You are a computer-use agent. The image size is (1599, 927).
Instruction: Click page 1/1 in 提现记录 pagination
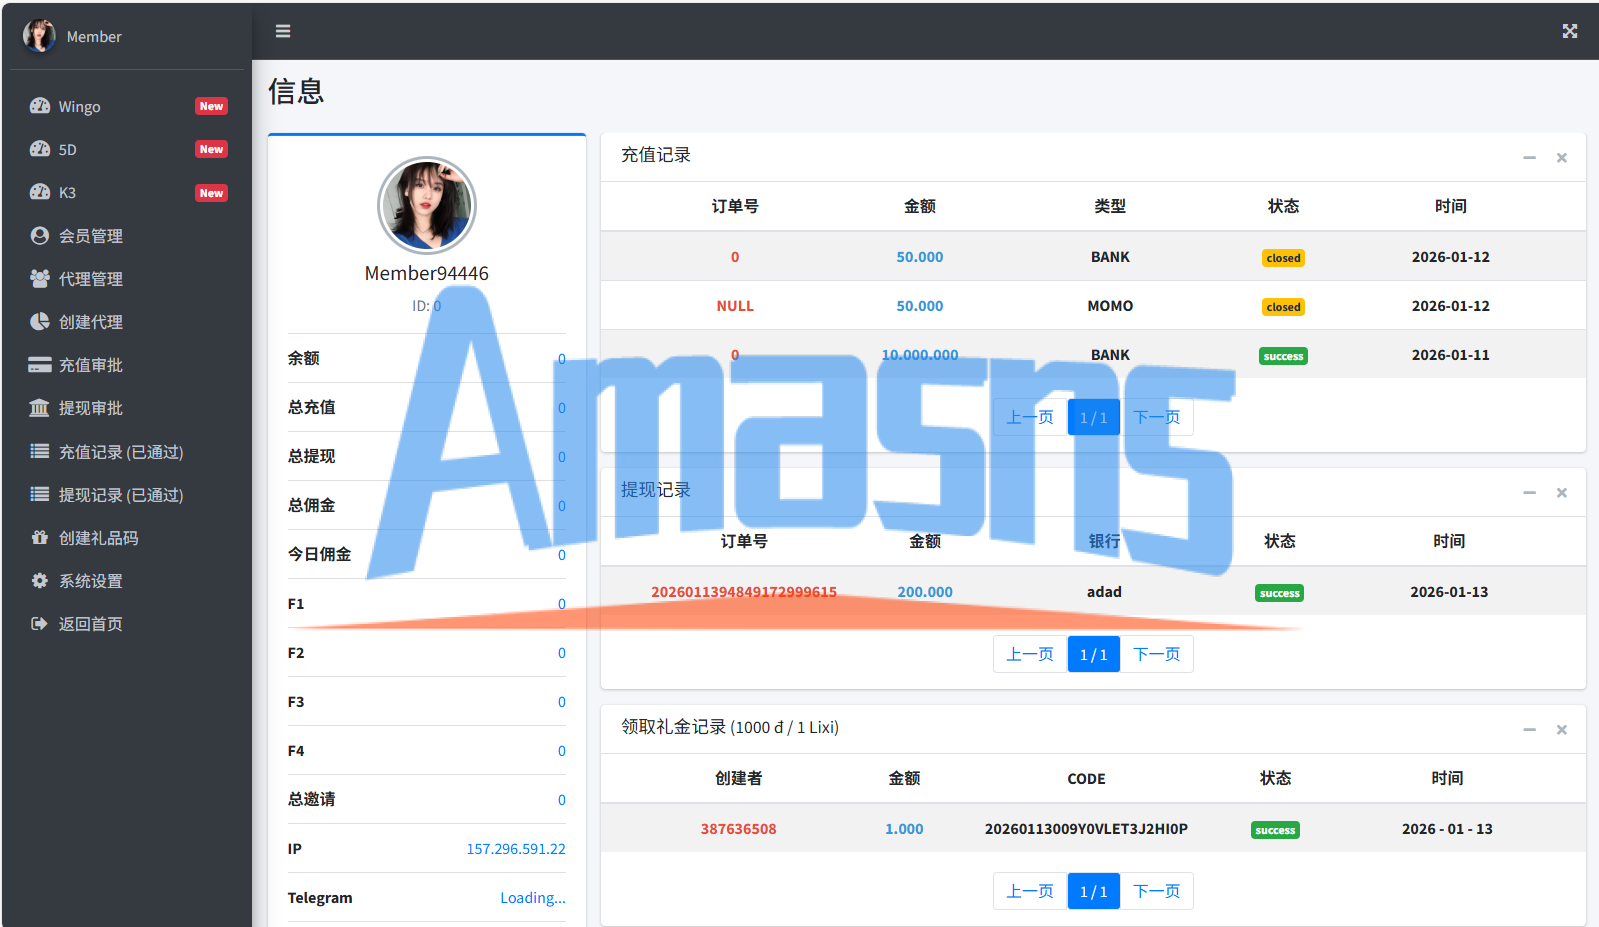1094,654
